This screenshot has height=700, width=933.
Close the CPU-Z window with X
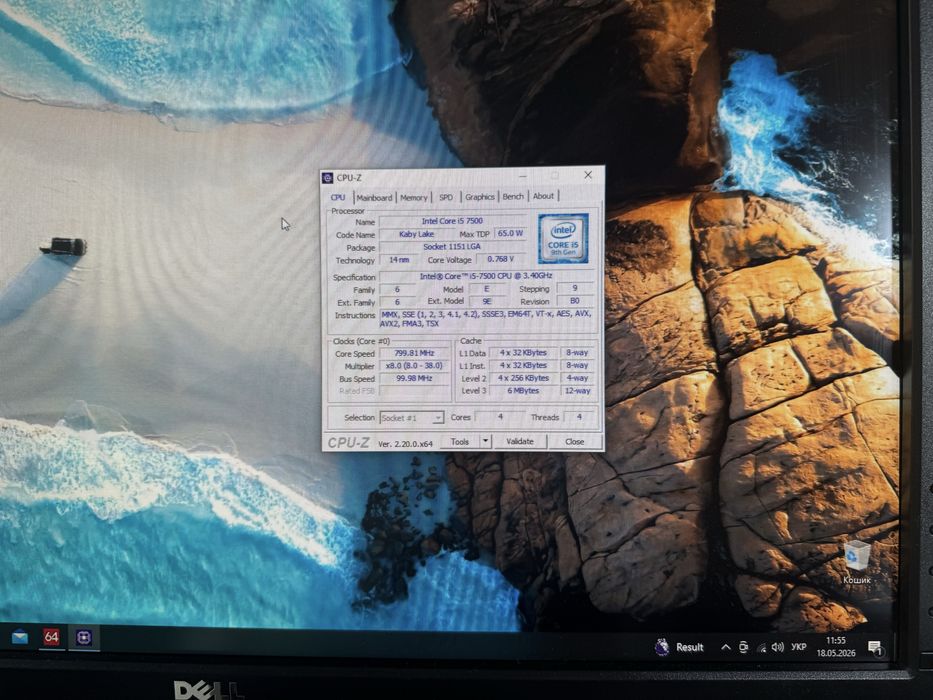[x=588, y=175]
